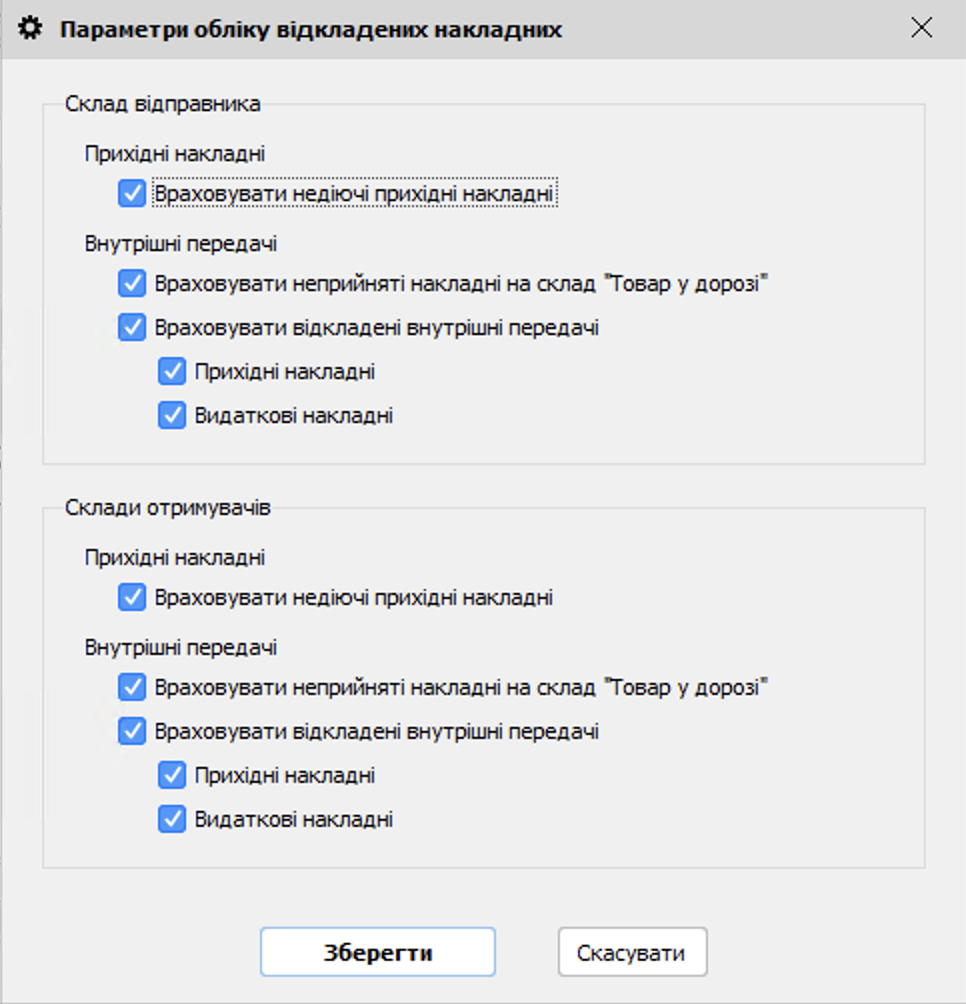Disable "Видаткові накладні" checkbox under Склади отримувачів
Image resolution: width=966 pixels, height=1004 pixels.
(x=172, y=820)
